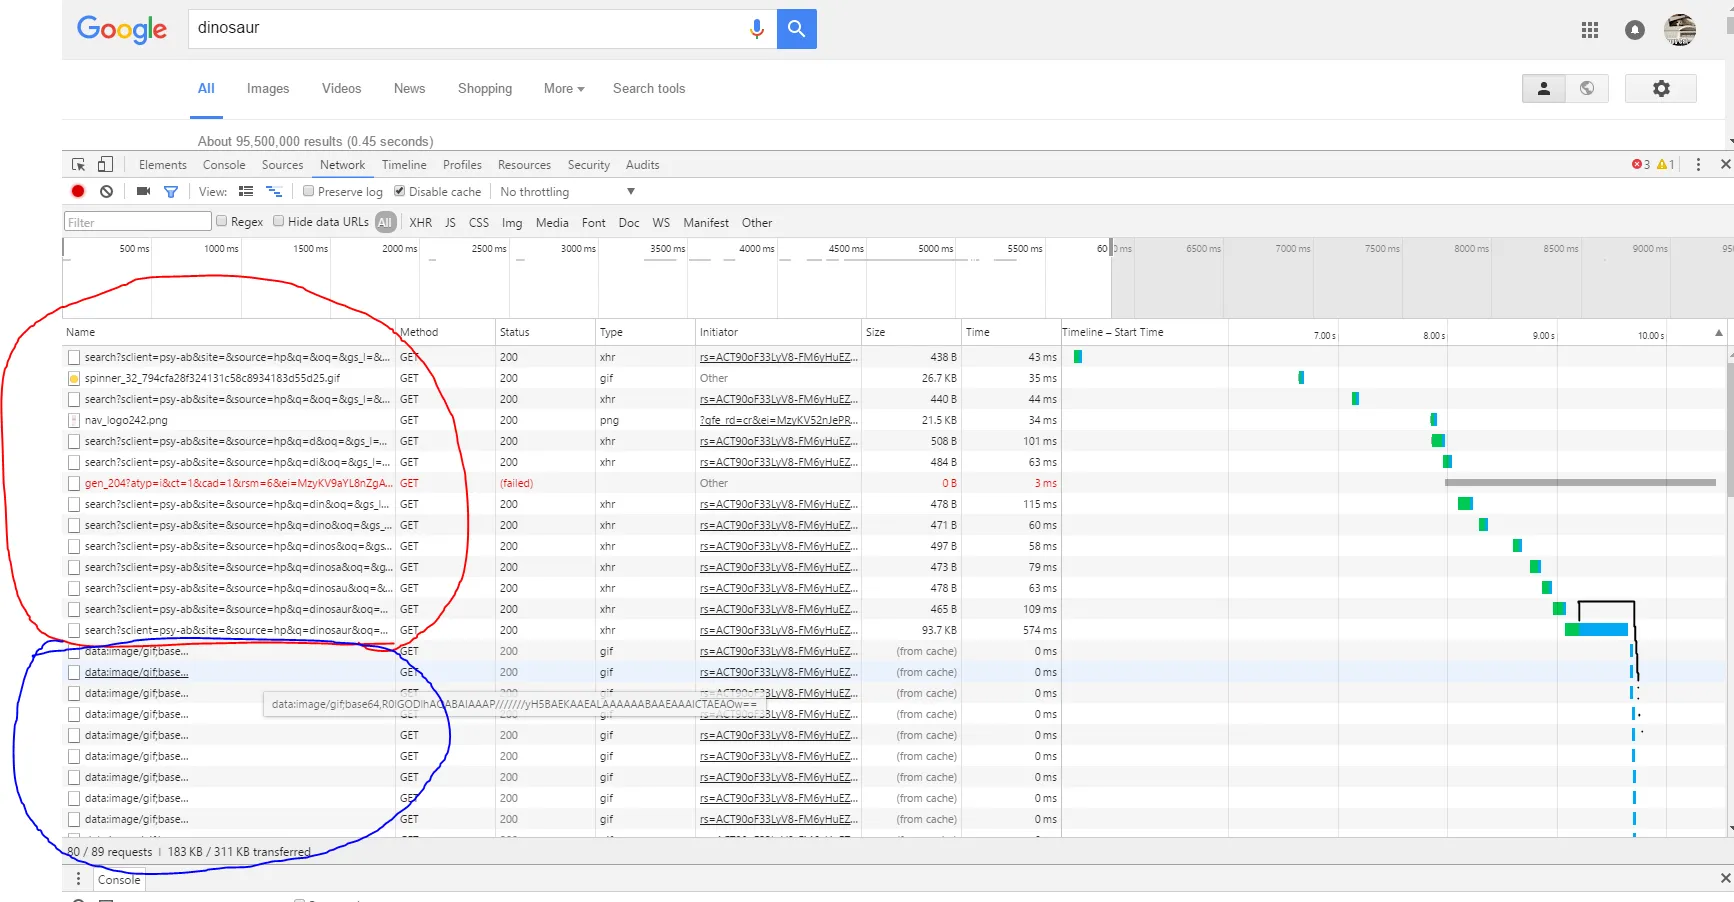This screenshot has height=902, width=1734.
Task: Open Videos search results
Action: click(342, 89)
